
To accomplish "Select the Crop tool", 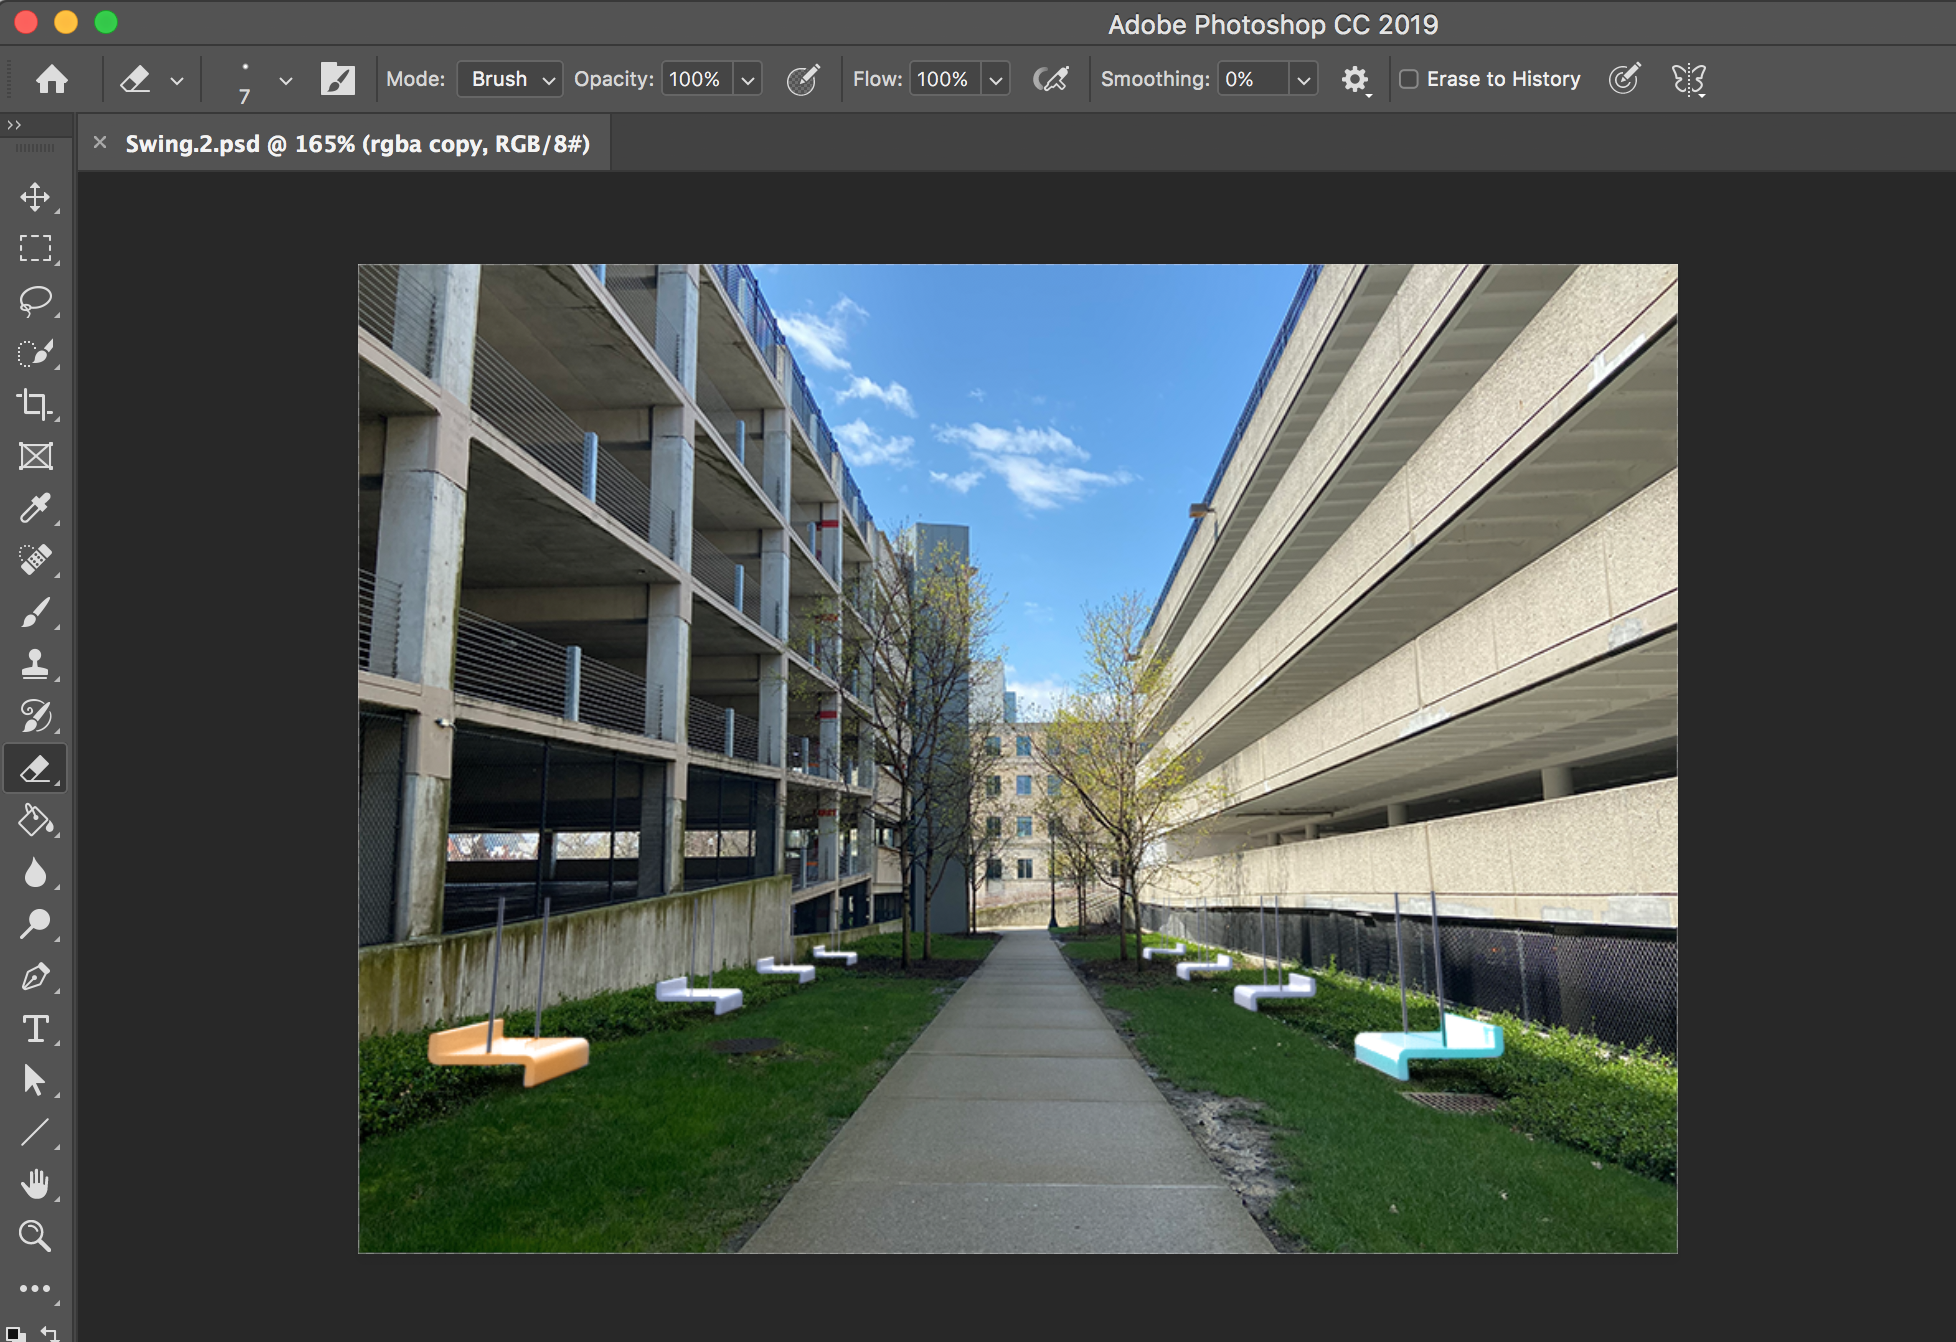I will pyautogui.click(x=35, y=404).
